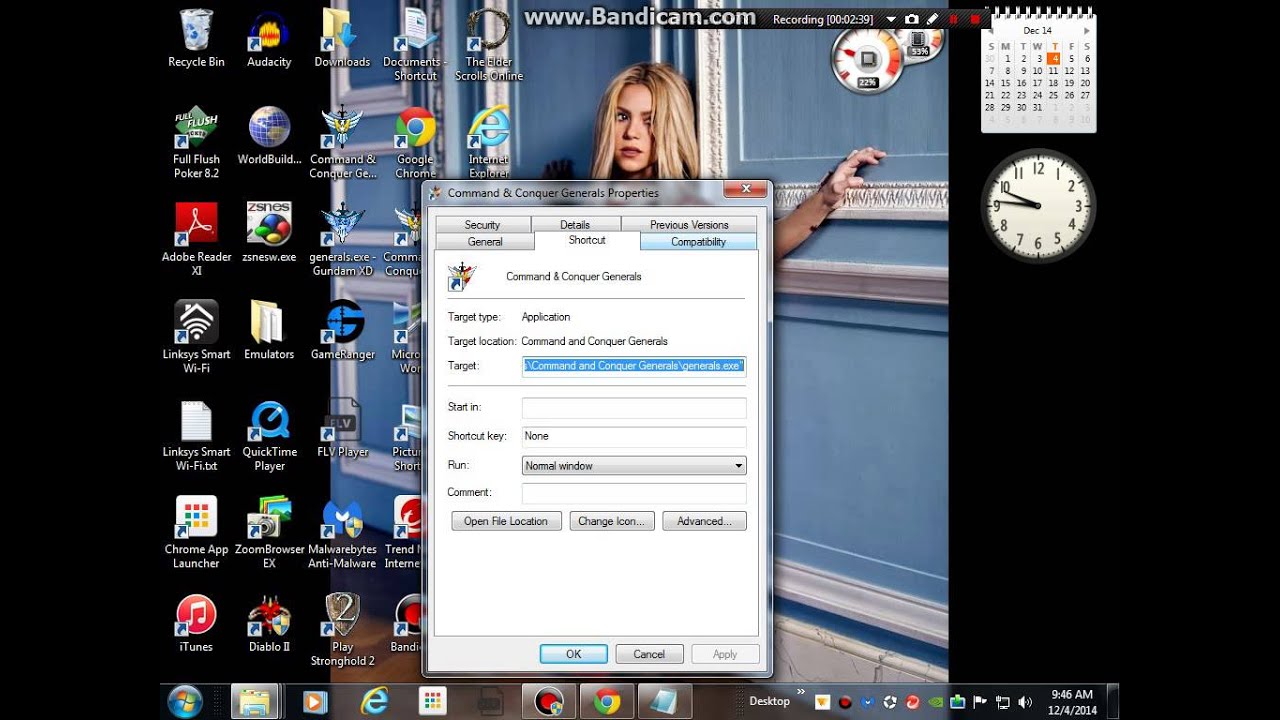Select the Downloads folder shortcut
The height and width of the screenshot is (720, 1280).
(x=342, y=38)
